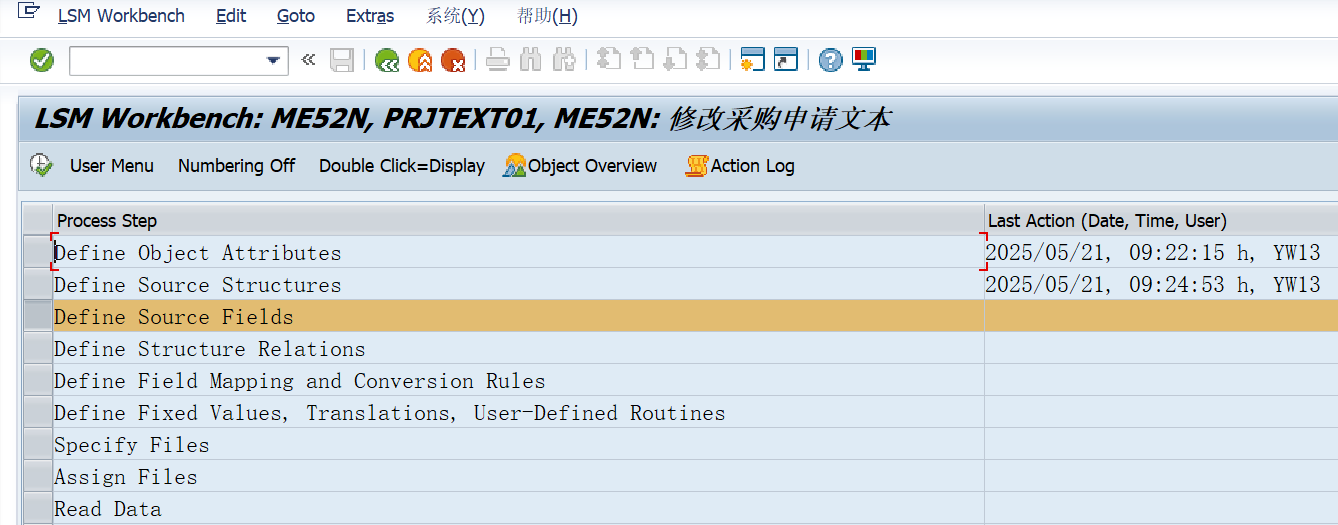Click the Object Overview button

pyautogui.click(x=581, y=166)
